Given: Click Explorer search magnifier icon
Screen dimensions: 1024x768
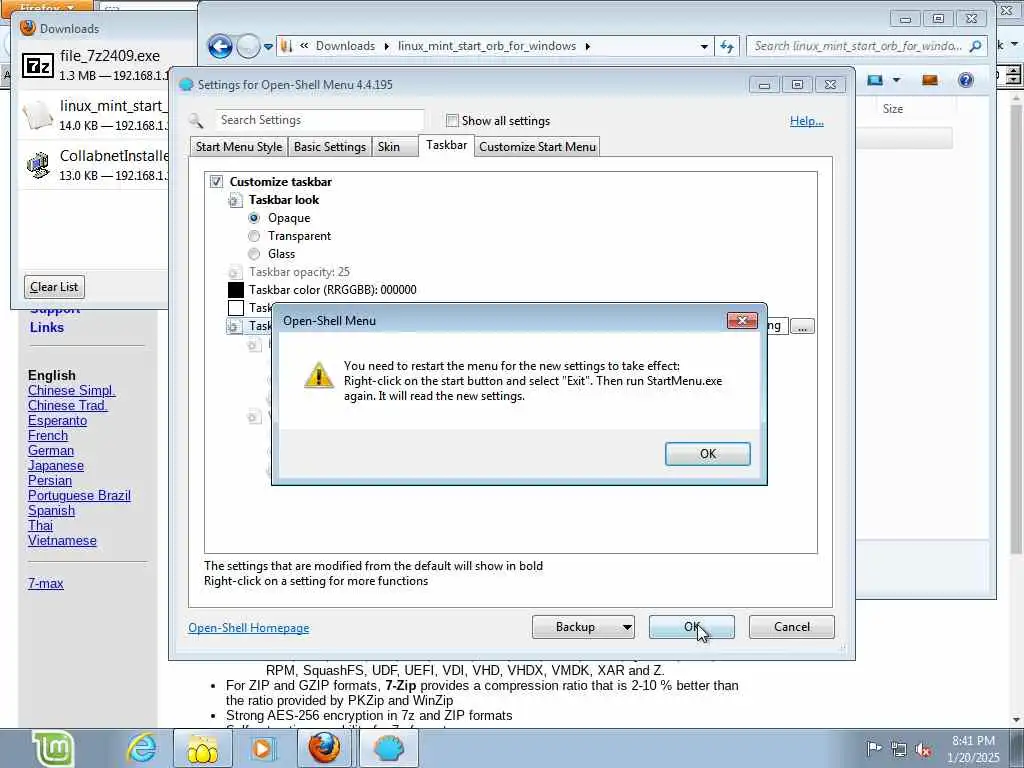Looking at the screenshot, I should 975,46.
